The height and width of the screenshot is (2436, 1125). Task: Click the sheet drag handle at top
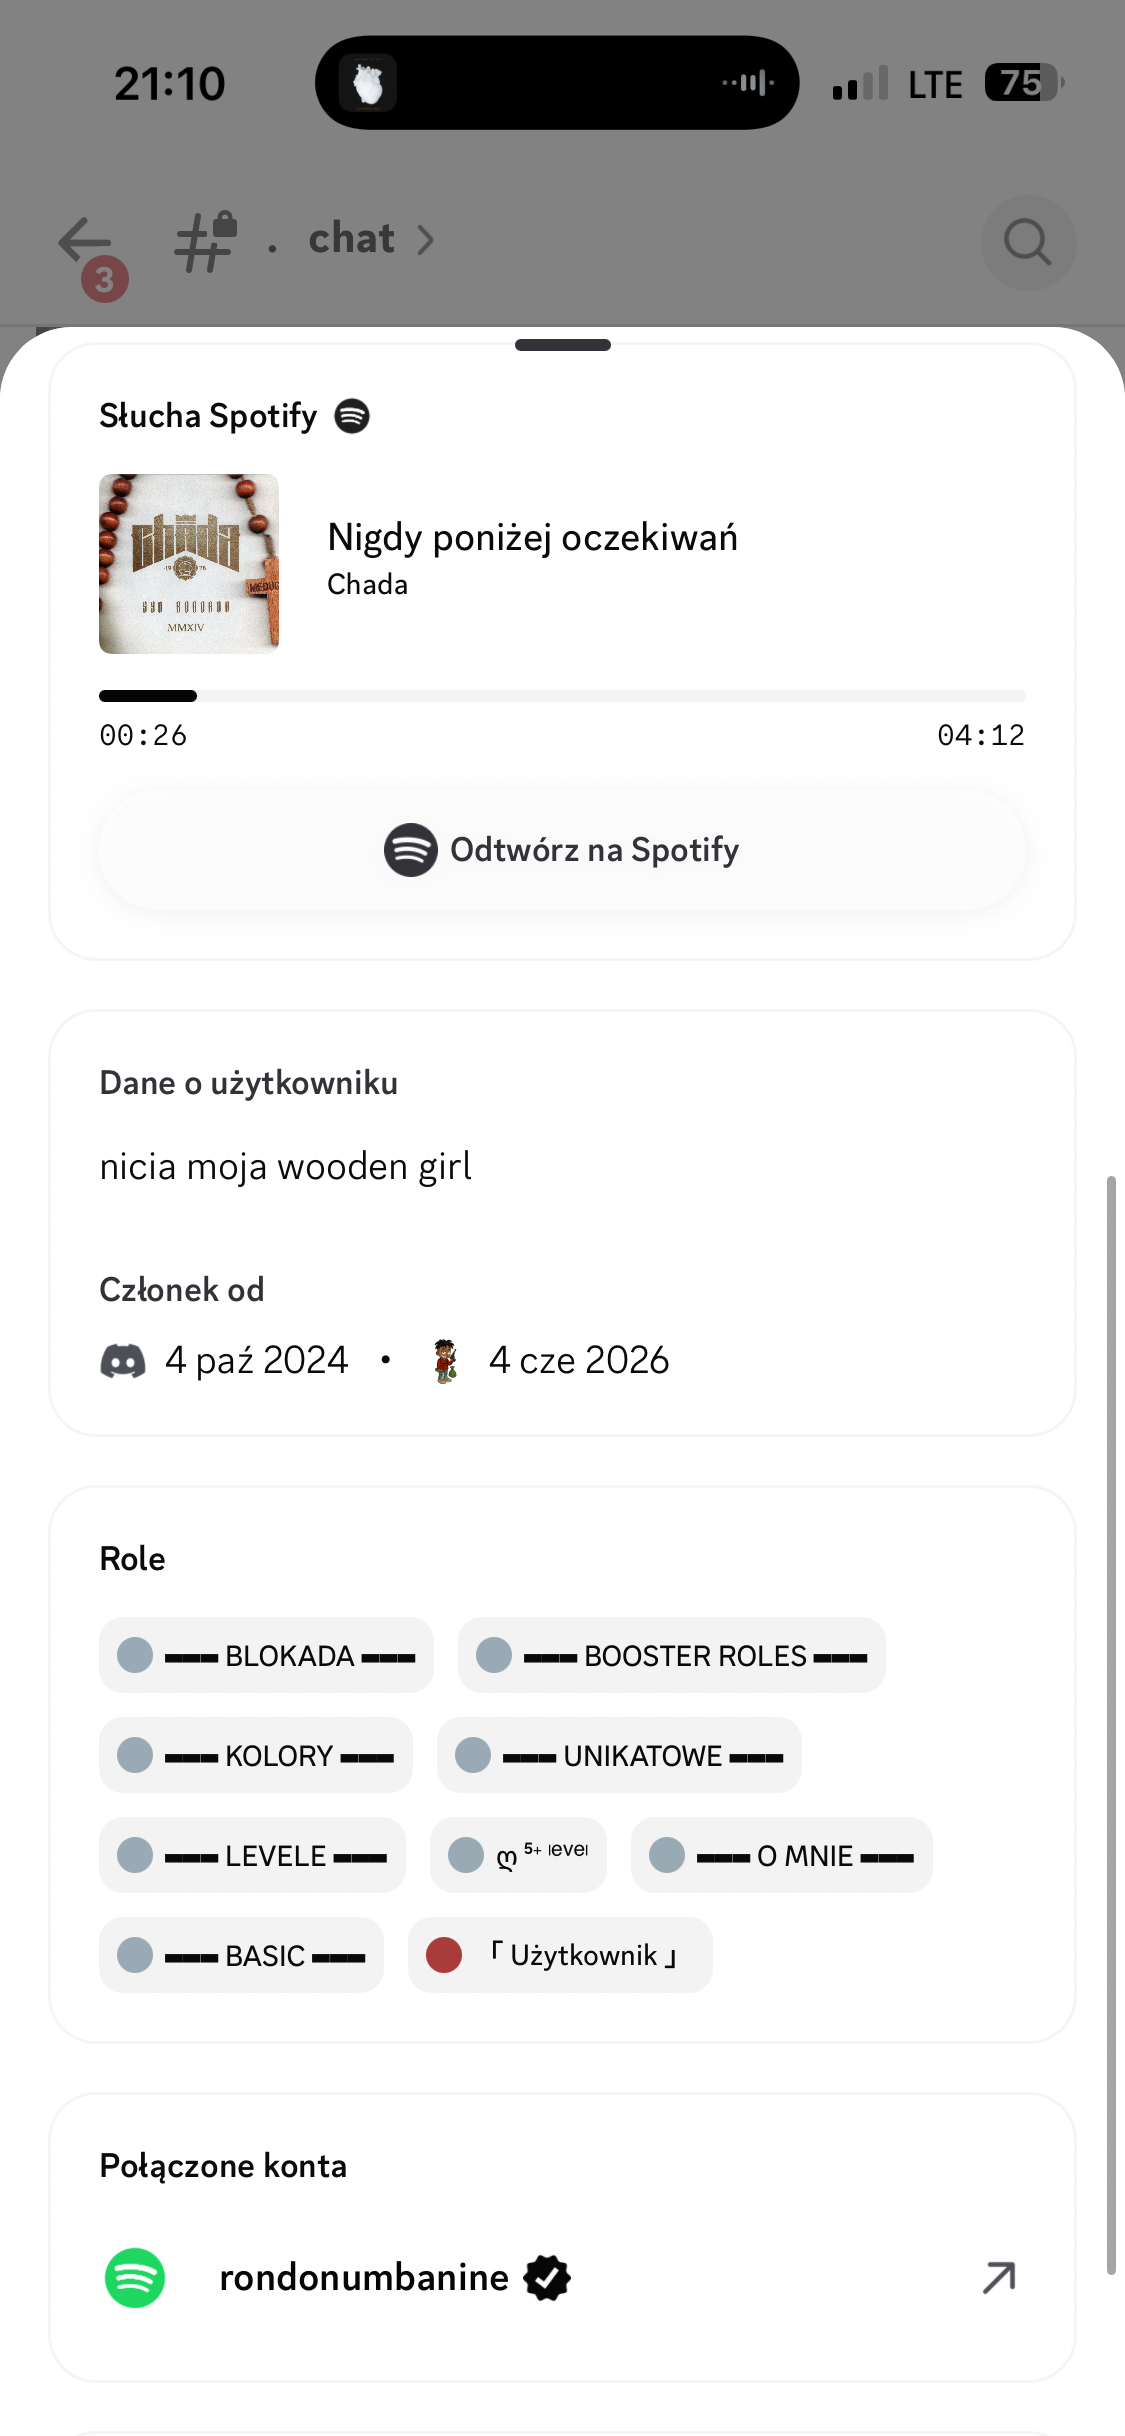click(x=563, y=345)
